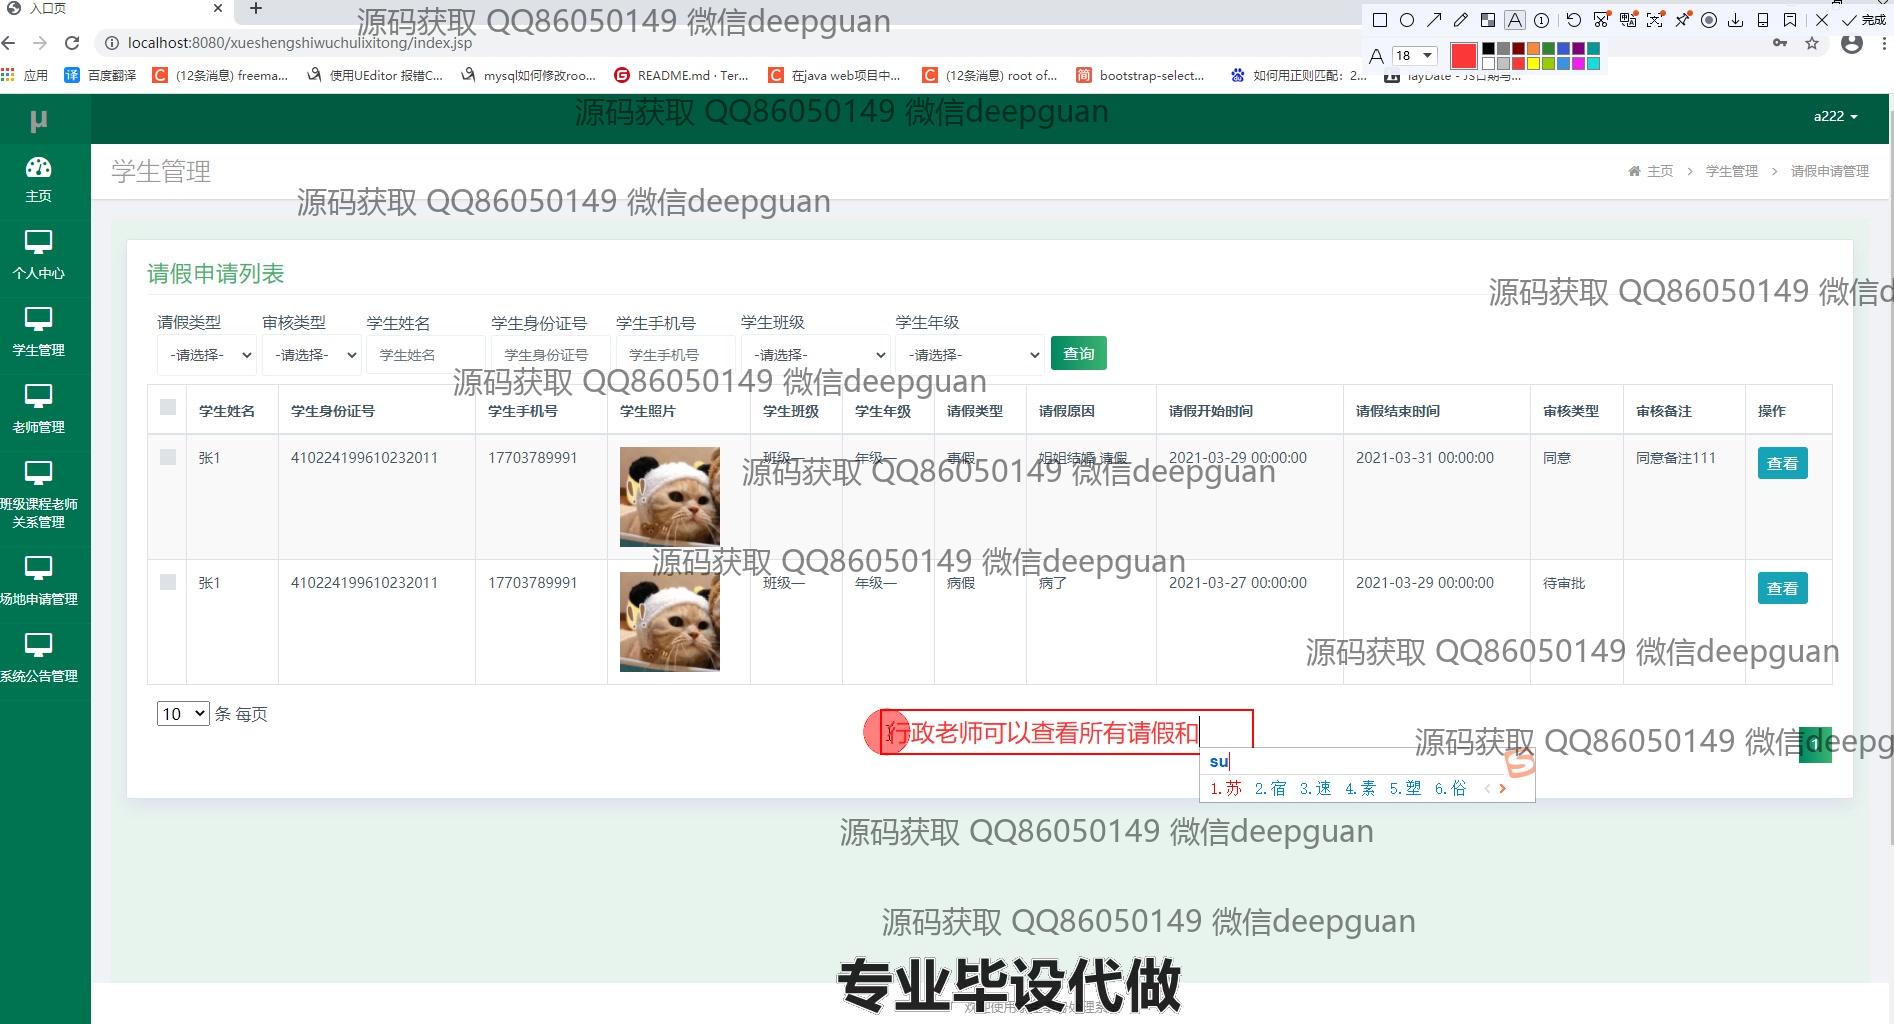Select the arrow annotation tool
This screenshot has width=1894, height=1024.
[1434, 20]
